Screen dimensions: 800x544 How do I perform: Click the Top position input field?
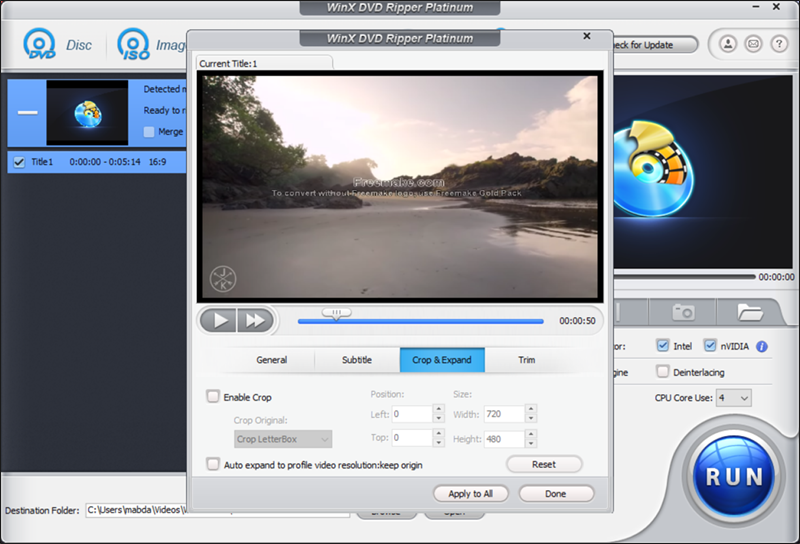412,438
